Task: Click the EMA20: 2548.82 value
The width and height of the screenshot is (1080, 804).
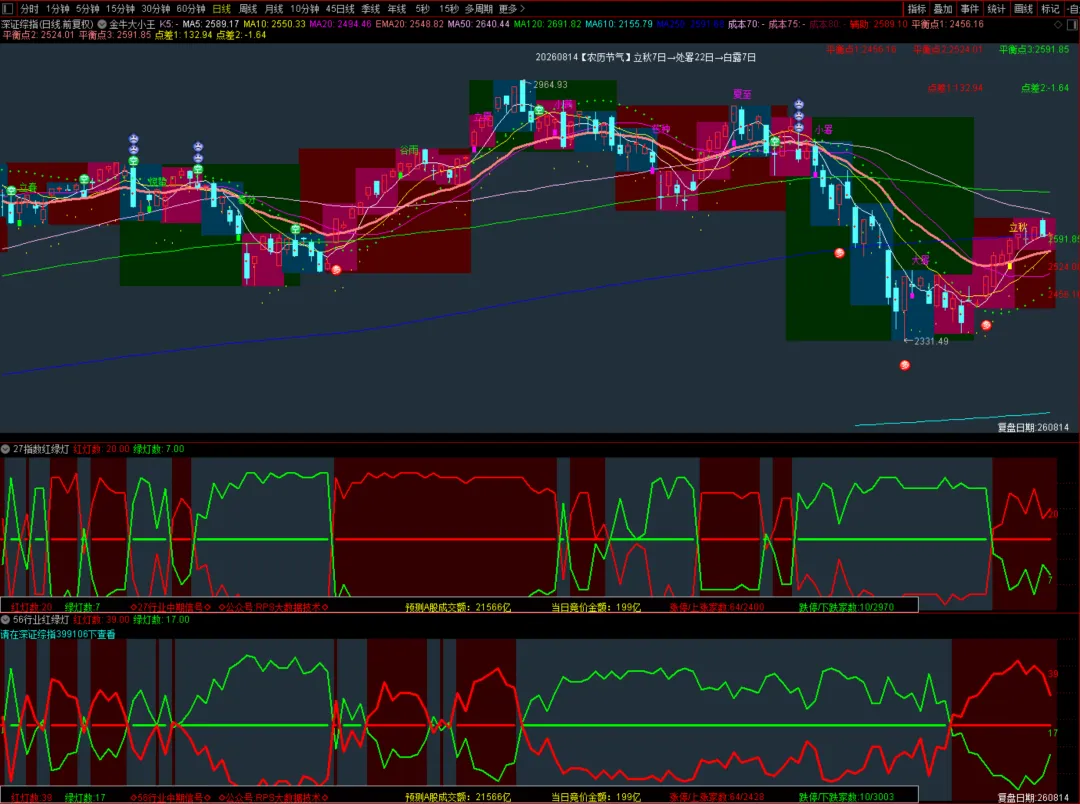Action: 410,24
